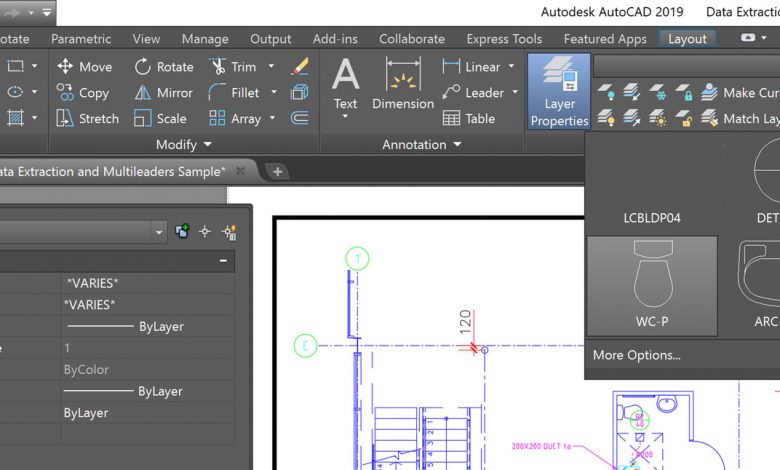Select the Move tool
The height and width of the screenshot is (470, 780).
pyautogui.click(x=84, y=67)
